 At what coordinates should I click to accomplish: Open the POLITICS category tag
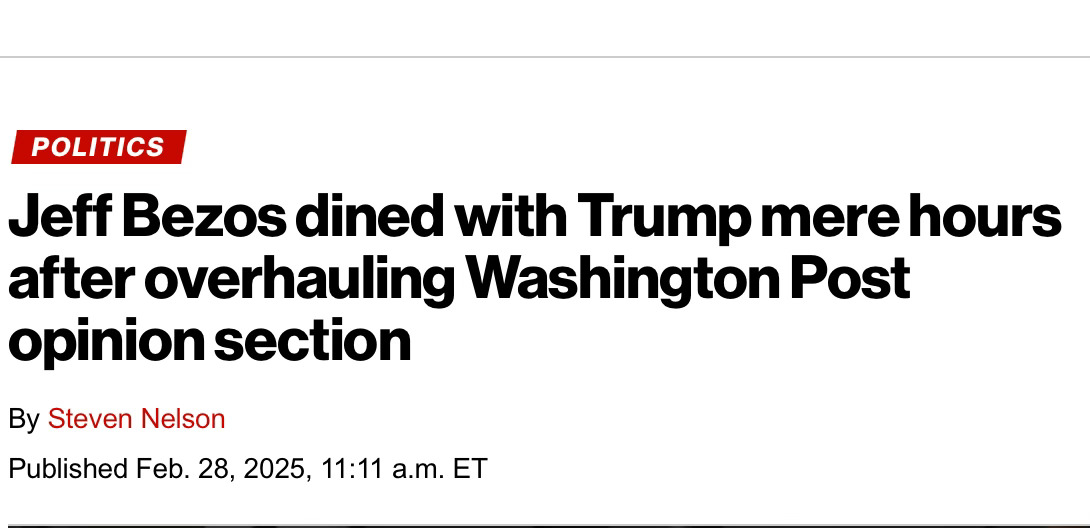[x=99, y=147]
